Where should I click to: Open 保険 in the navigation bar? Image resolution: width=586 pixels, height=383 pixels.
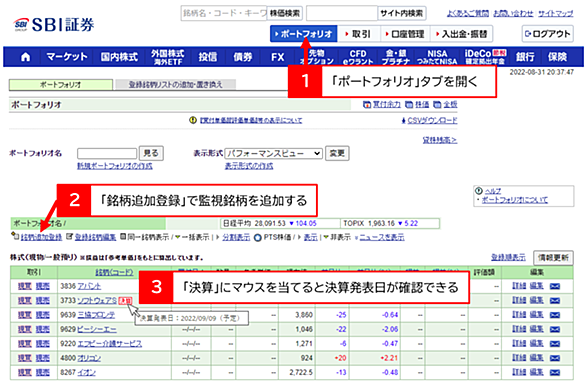(x=557, y=57)
